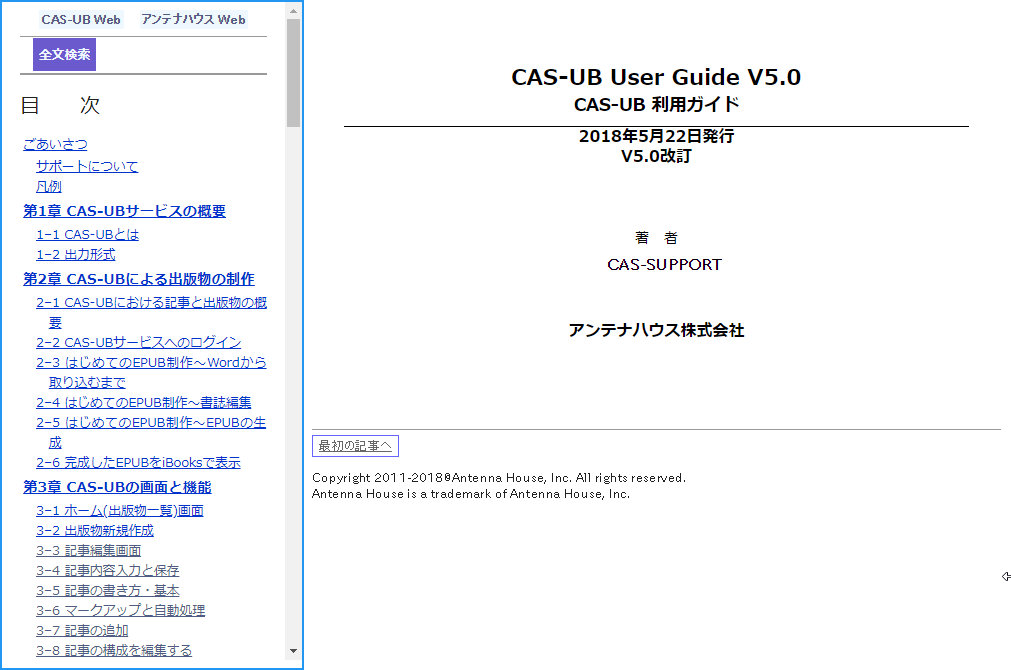The width and height of the screenshot is (1011, 670).
Task: Go to サポートについて section
Action: point(87,166)
